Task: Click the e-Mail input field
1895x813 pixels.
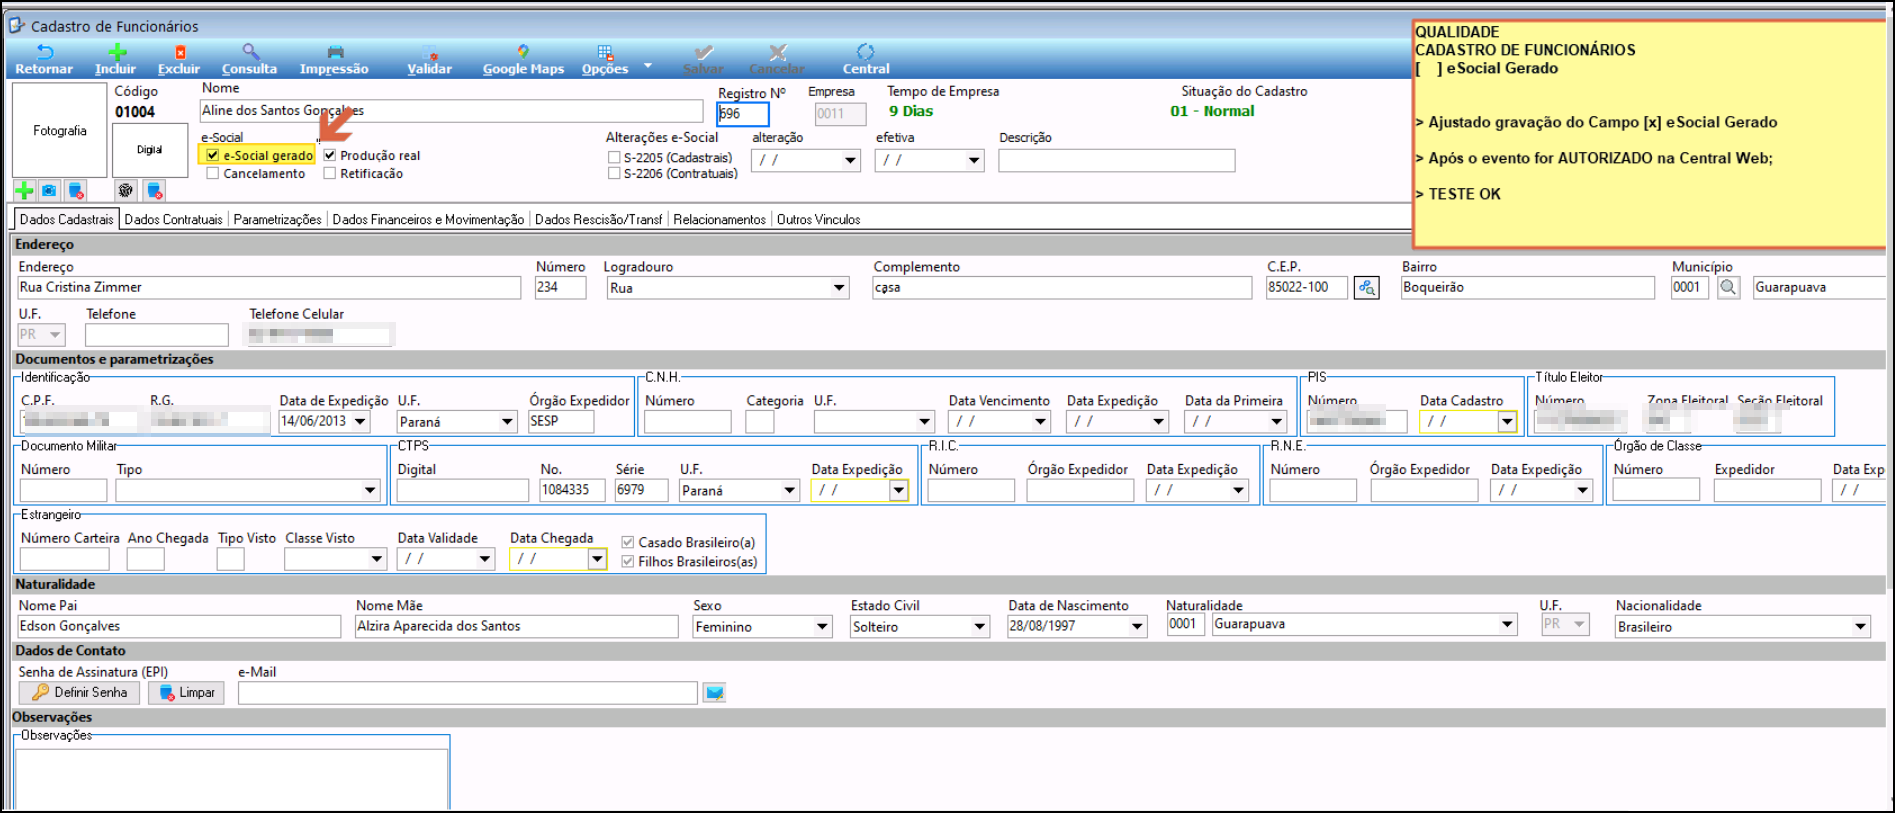Action: [467, 692]
